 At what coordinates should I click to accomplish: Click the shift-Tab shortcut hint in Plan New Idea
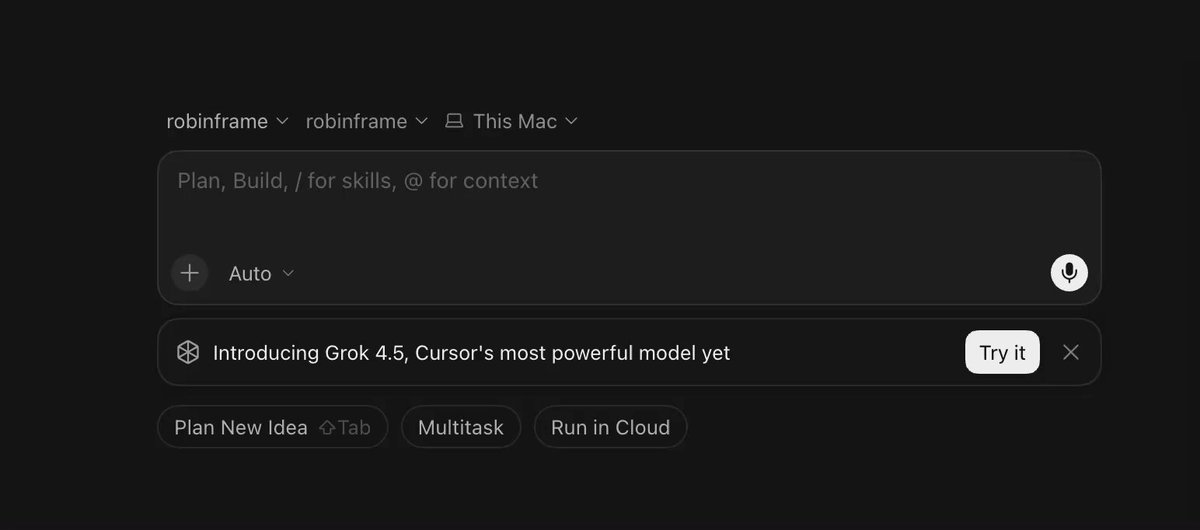(x=345, y=428)
